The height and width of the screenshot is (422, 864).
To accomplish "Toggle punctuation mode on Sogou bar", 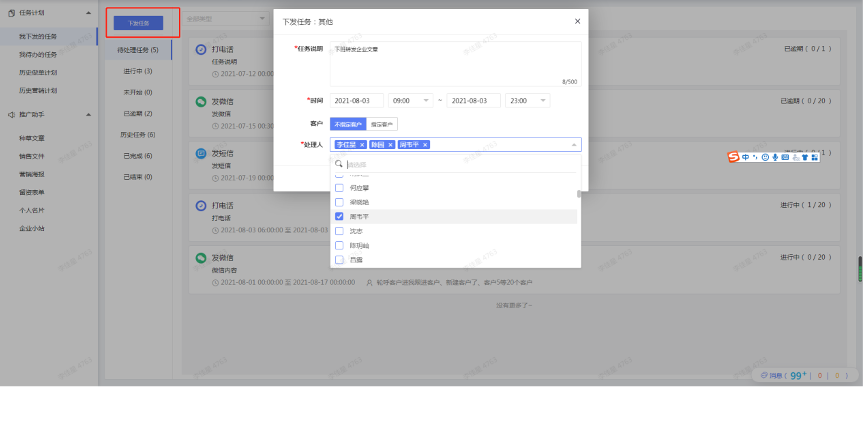I will pos(755,157).
